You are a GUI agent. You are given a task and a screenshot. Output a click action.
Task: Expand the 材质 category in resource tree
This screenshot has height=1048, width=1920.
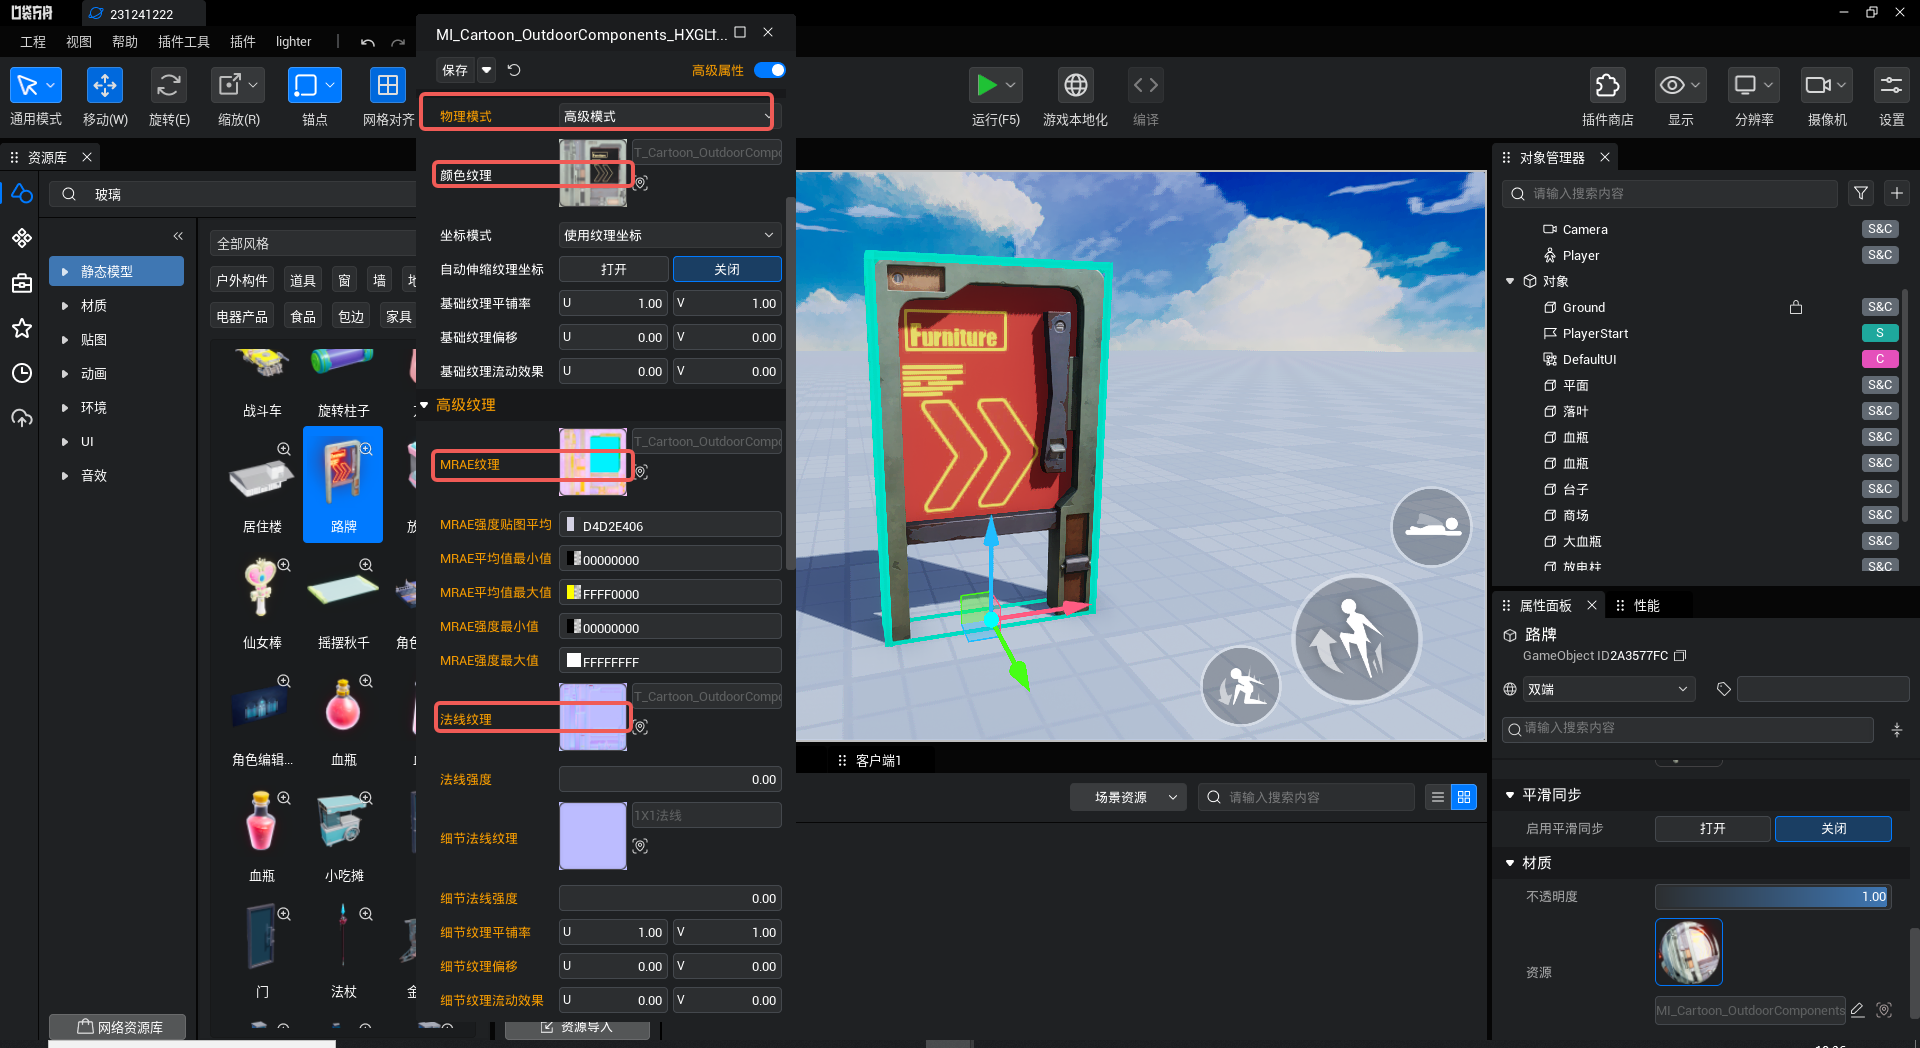(x=65, y=305)
